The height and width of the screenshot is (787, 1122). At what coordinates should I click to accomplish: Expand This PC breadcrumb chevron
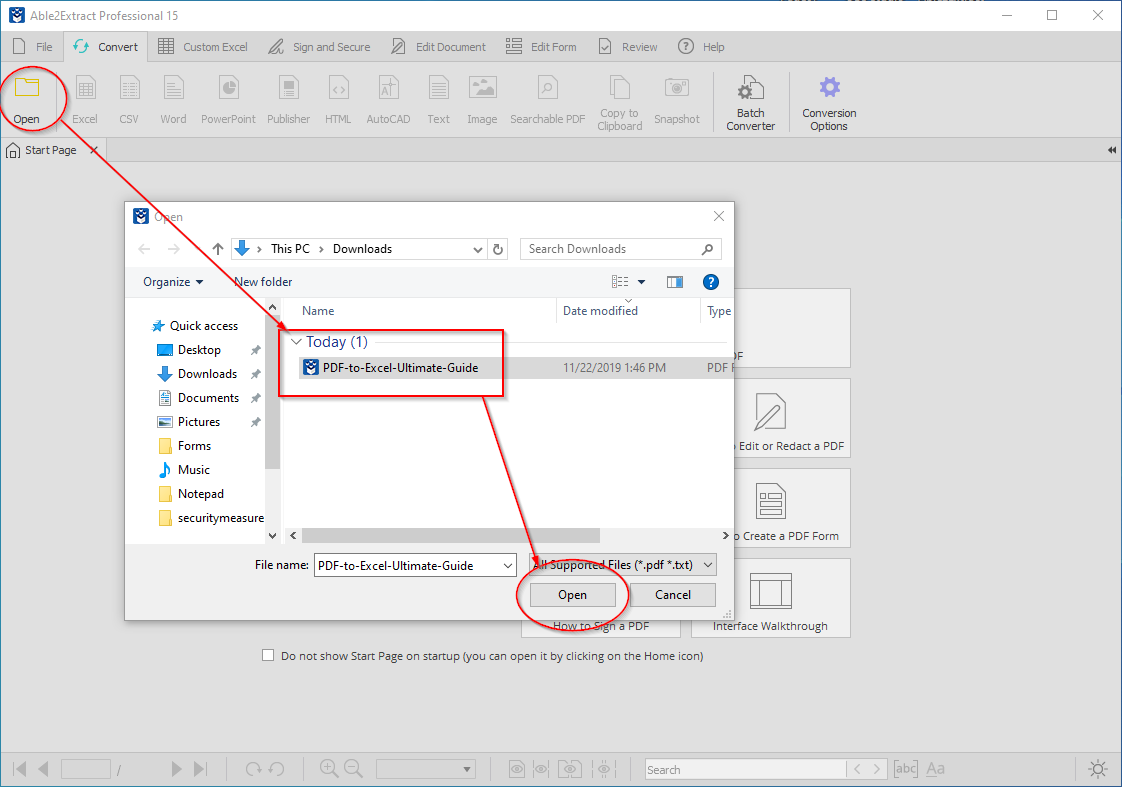321,249
